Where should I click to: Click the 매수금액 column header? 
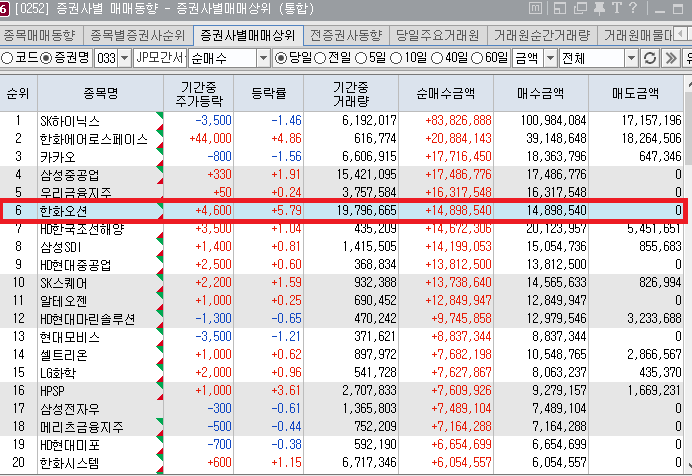point(541,93)
